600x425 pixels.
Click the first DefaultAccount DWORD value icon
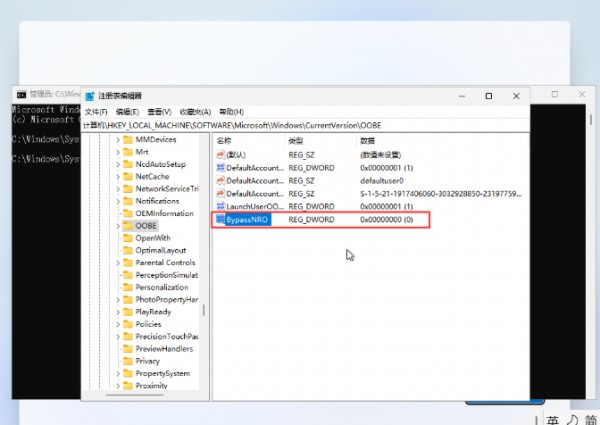(220, 168)
